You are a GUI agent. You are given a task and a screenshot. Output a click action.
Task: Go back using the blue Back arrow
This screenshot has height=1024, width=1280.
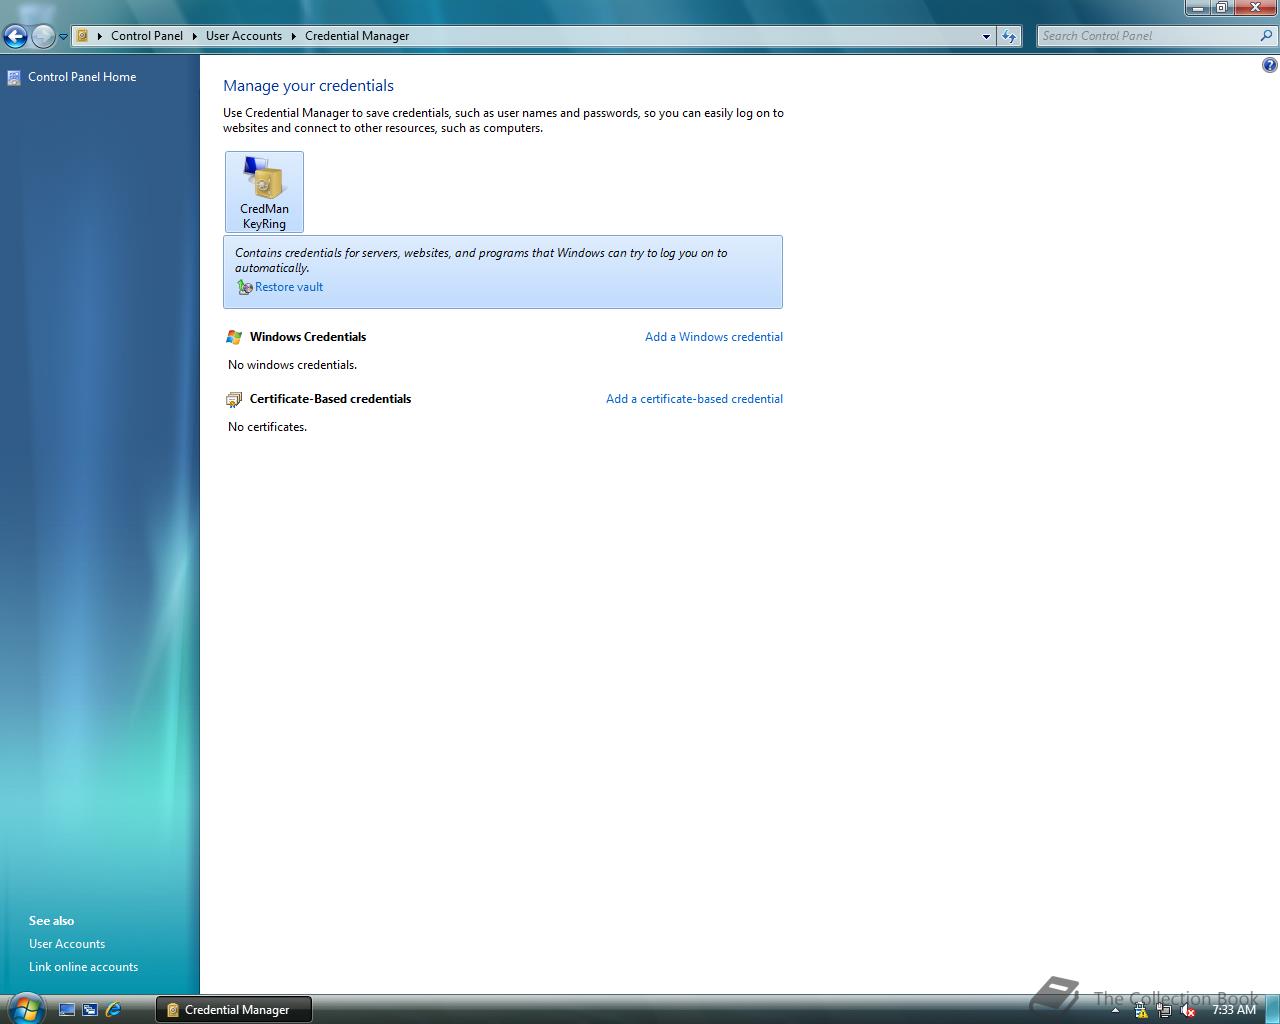[x=15, y=37]
